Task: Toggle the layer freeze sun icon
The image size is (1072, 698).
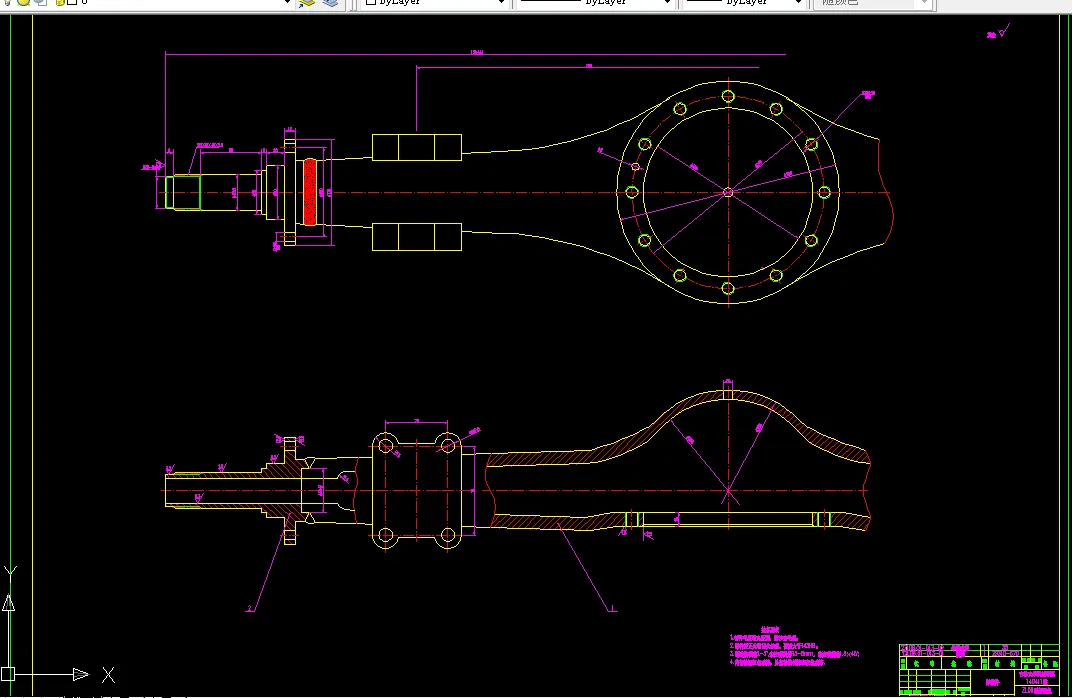Action: pos(24,2)
